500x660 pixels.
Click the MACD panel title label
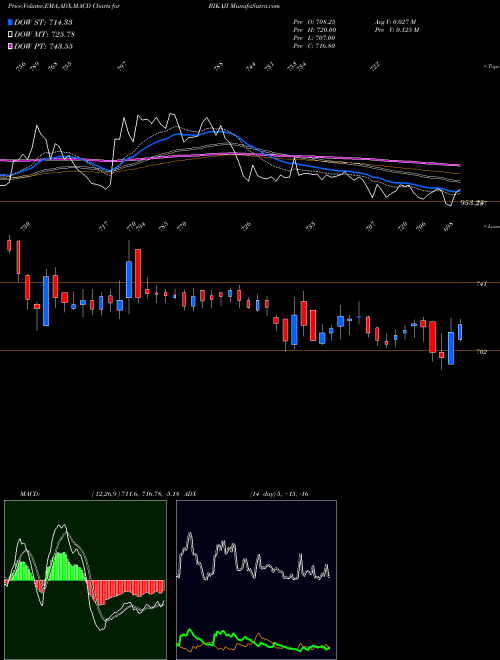30,494
